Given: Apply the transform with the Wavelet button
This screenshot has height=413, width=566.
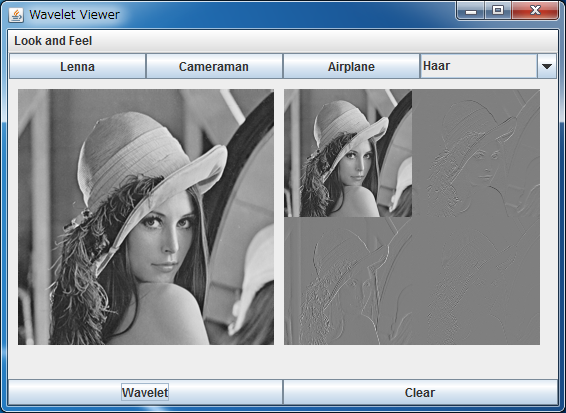Looking at the screenshot, I should [x=145, y=392].
